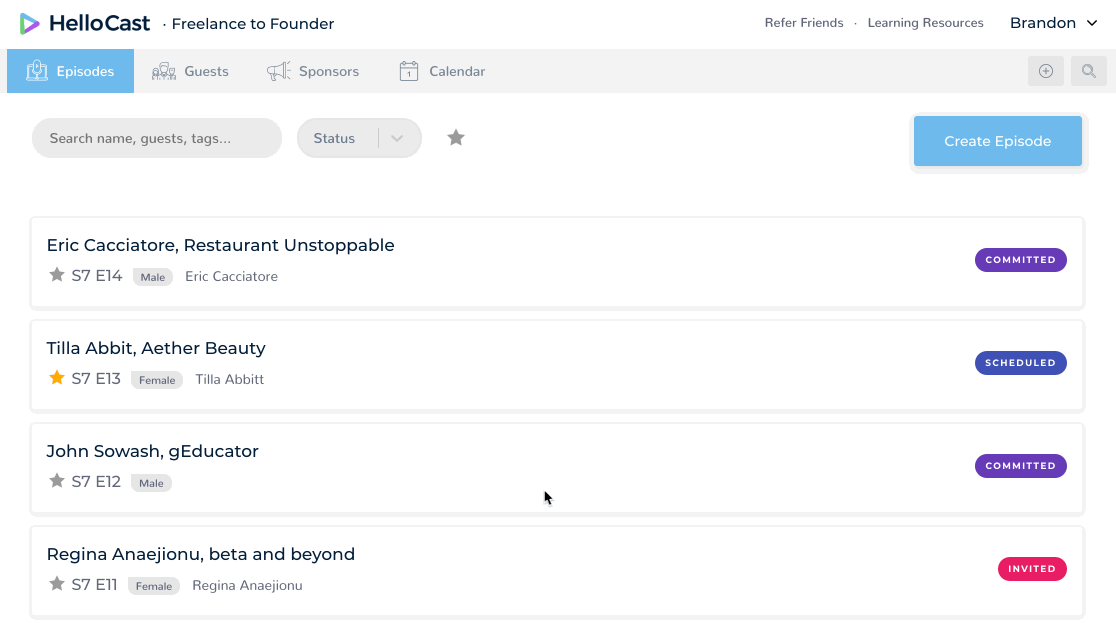Click the HelloCast logo icon

(30, 23)
